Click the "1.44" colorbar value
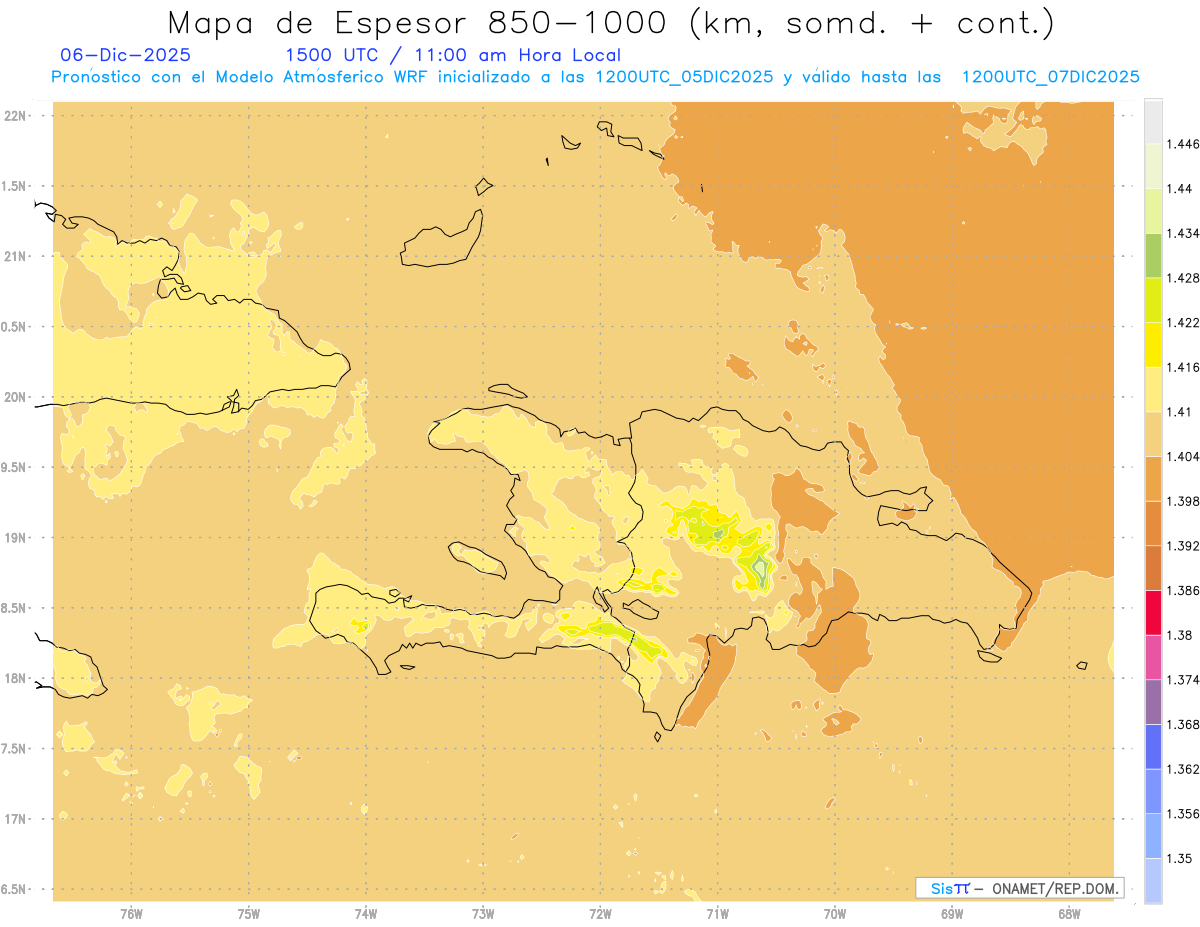1200x927 pixels. pyautogui.click(x=1179, y=189)
